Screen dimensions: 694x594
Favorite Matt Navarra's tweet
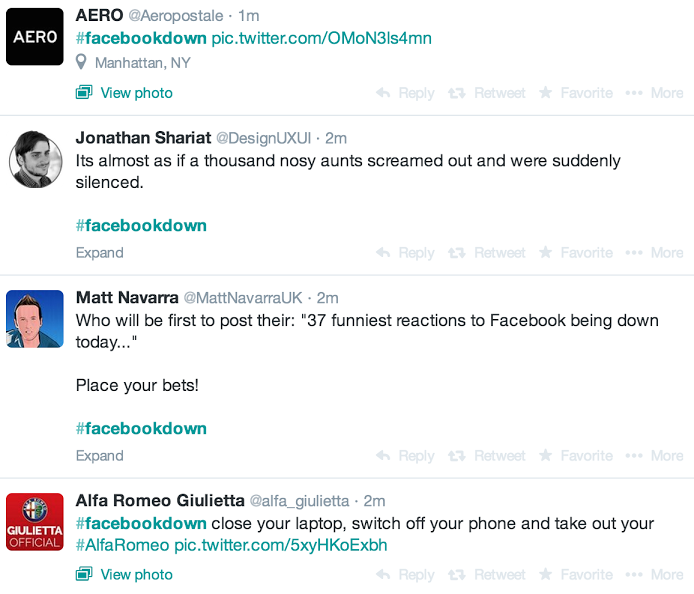click(576, 456)
